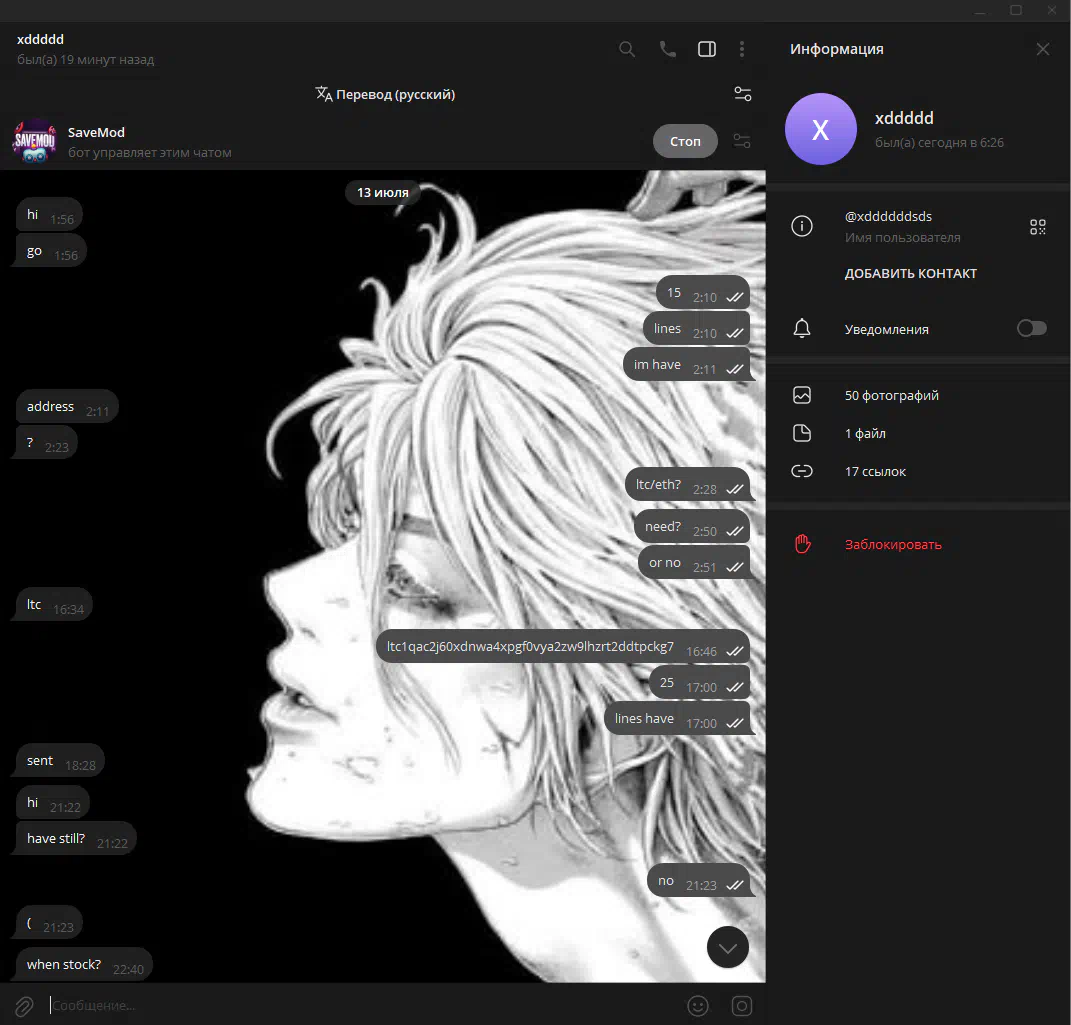
Task: Open translation settings icon next to Перевод
Action: pos(742,94)
